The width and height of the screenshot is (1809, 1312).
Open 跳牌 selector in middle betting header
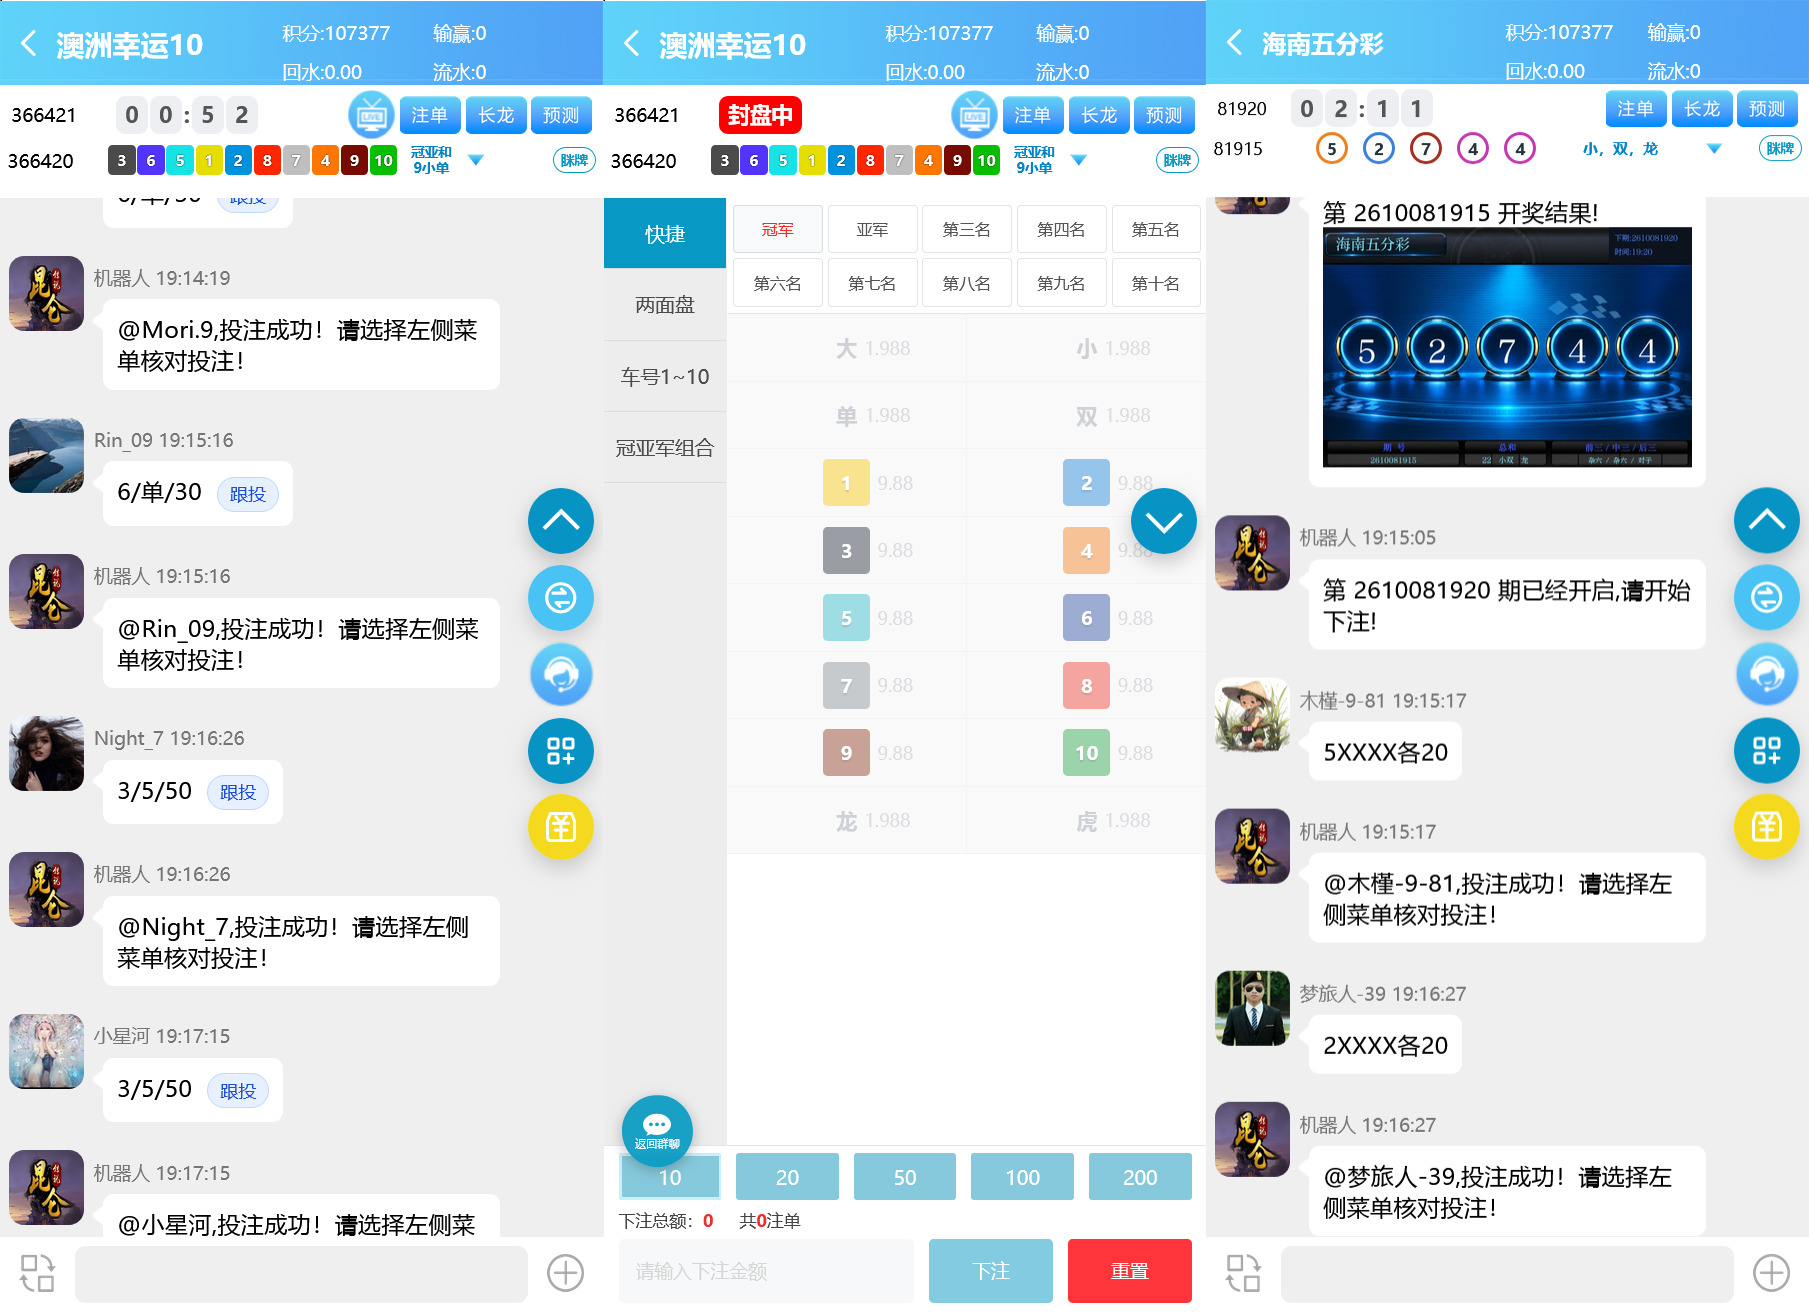tap(1177, 160)
